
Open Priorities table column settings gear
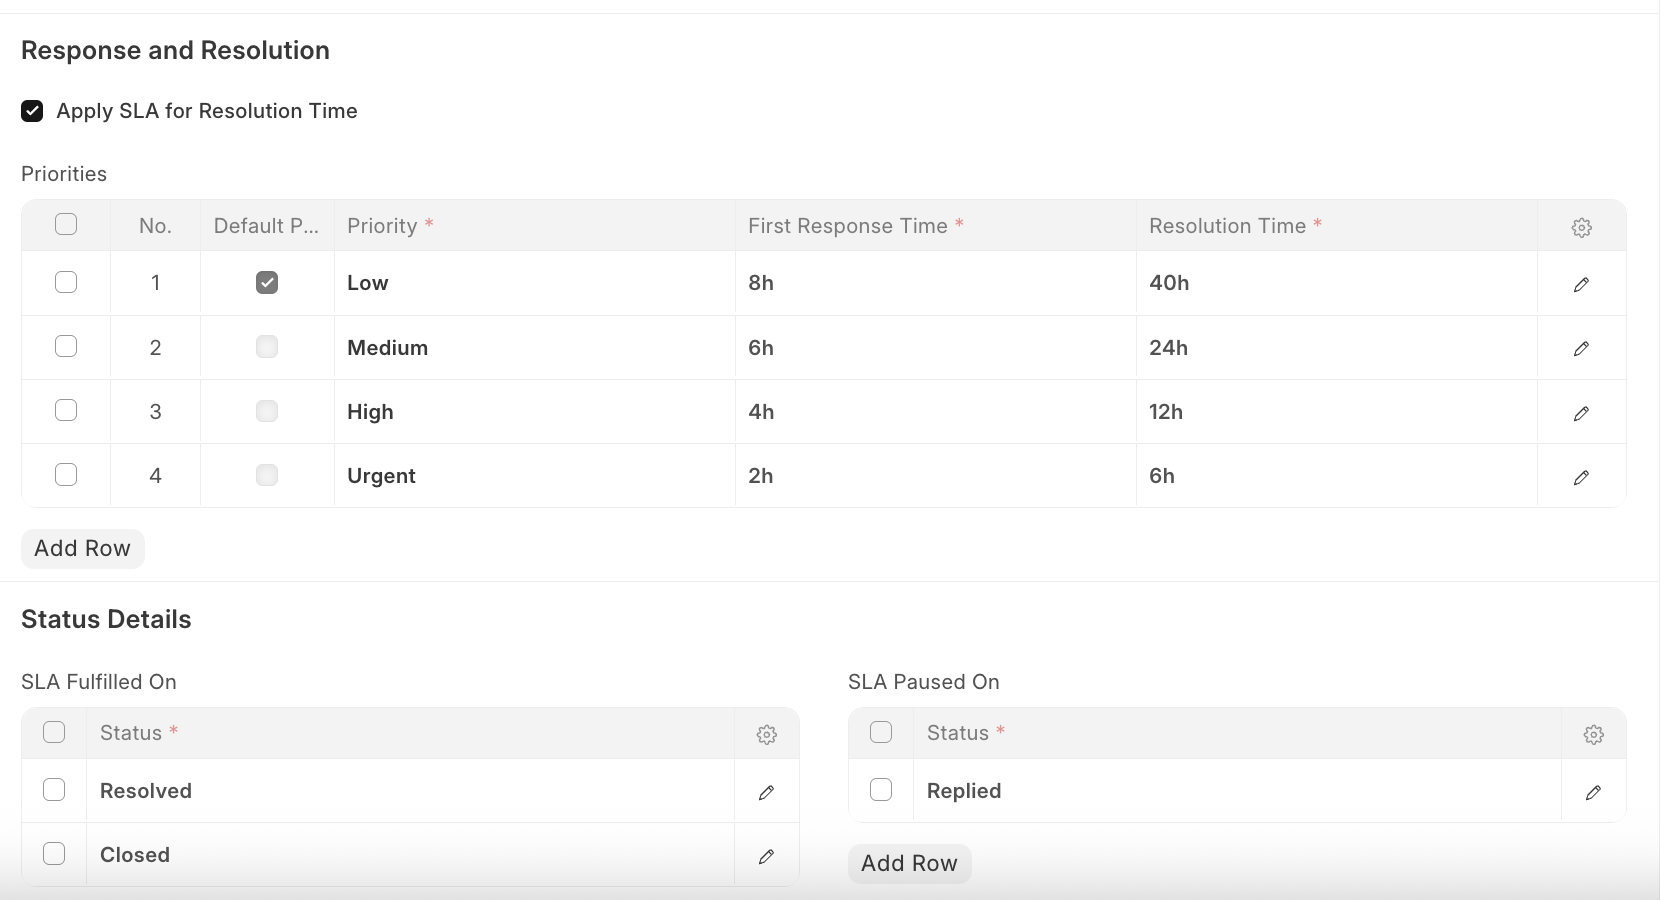(x=1581, y=227)
